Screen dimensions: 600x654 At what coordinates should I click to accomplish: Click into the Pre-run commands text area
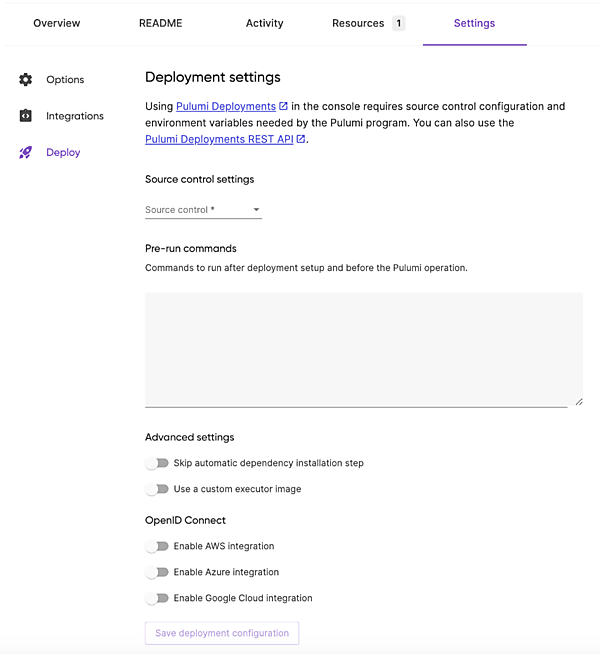click(363, 349)
